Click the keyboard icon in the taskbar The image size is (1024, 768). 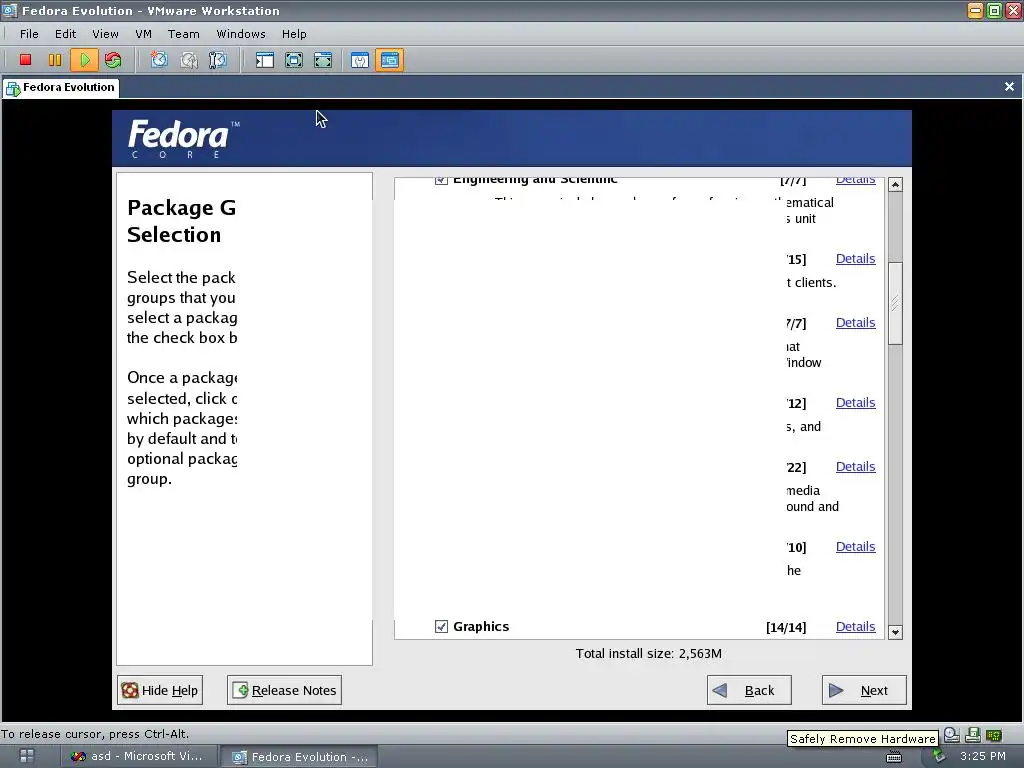(894, 757)
